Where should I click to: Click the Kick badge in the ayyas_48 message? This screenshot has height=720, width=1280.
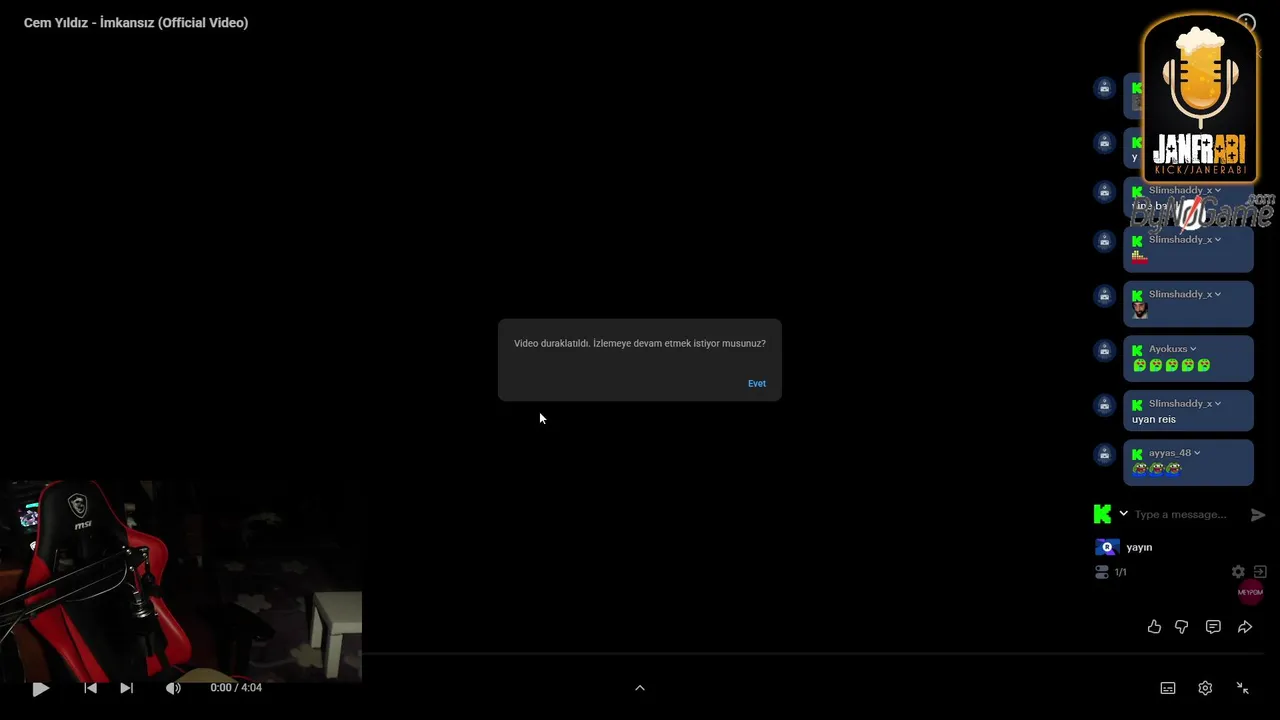1137,454
